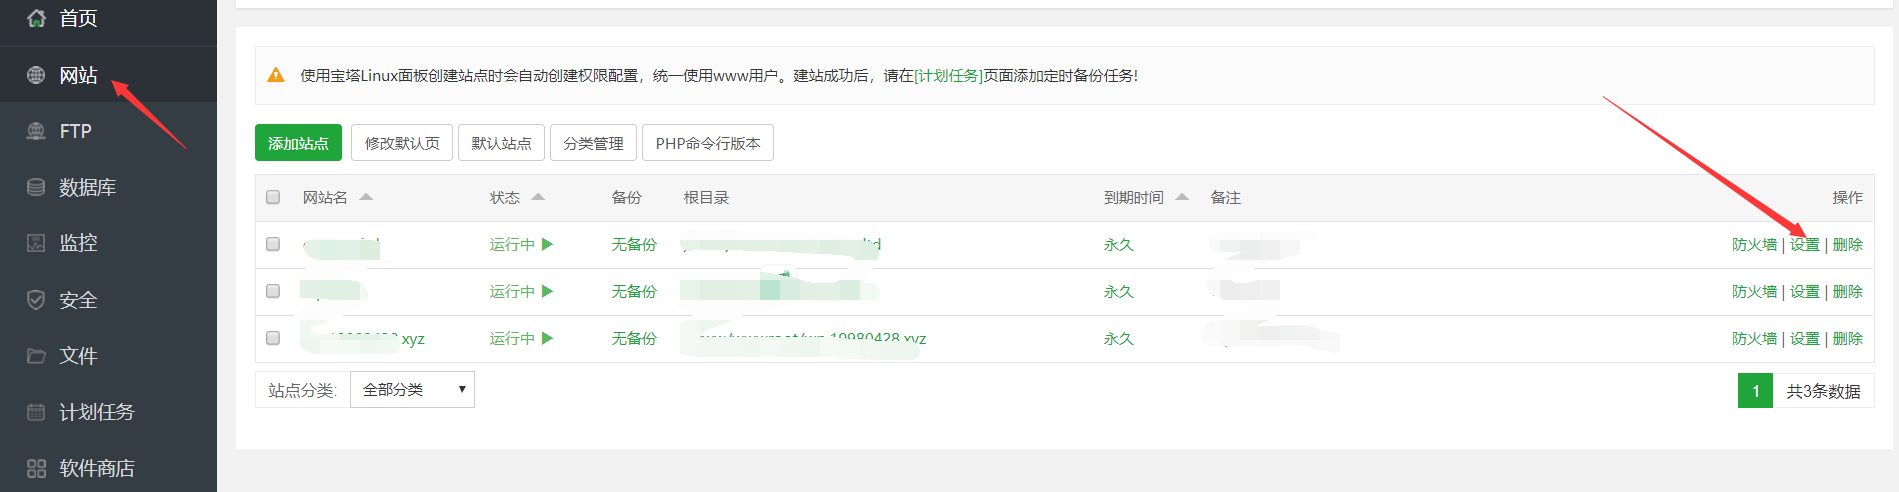
Task: Sort by 到期时间 column arrow
Action: [1182, 197]
